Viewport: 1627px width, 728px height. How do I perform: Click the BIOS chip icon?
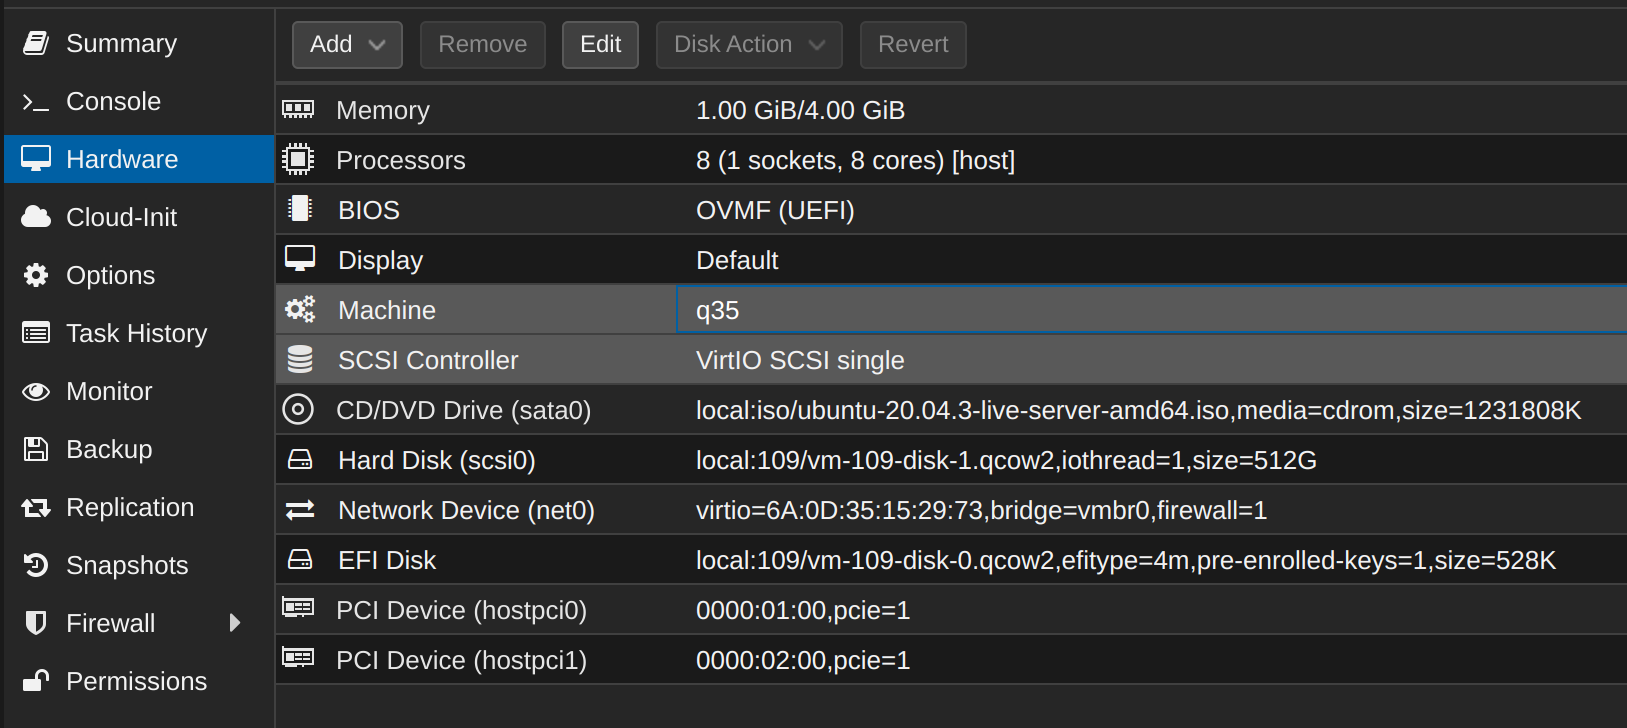tap(299, 208)
